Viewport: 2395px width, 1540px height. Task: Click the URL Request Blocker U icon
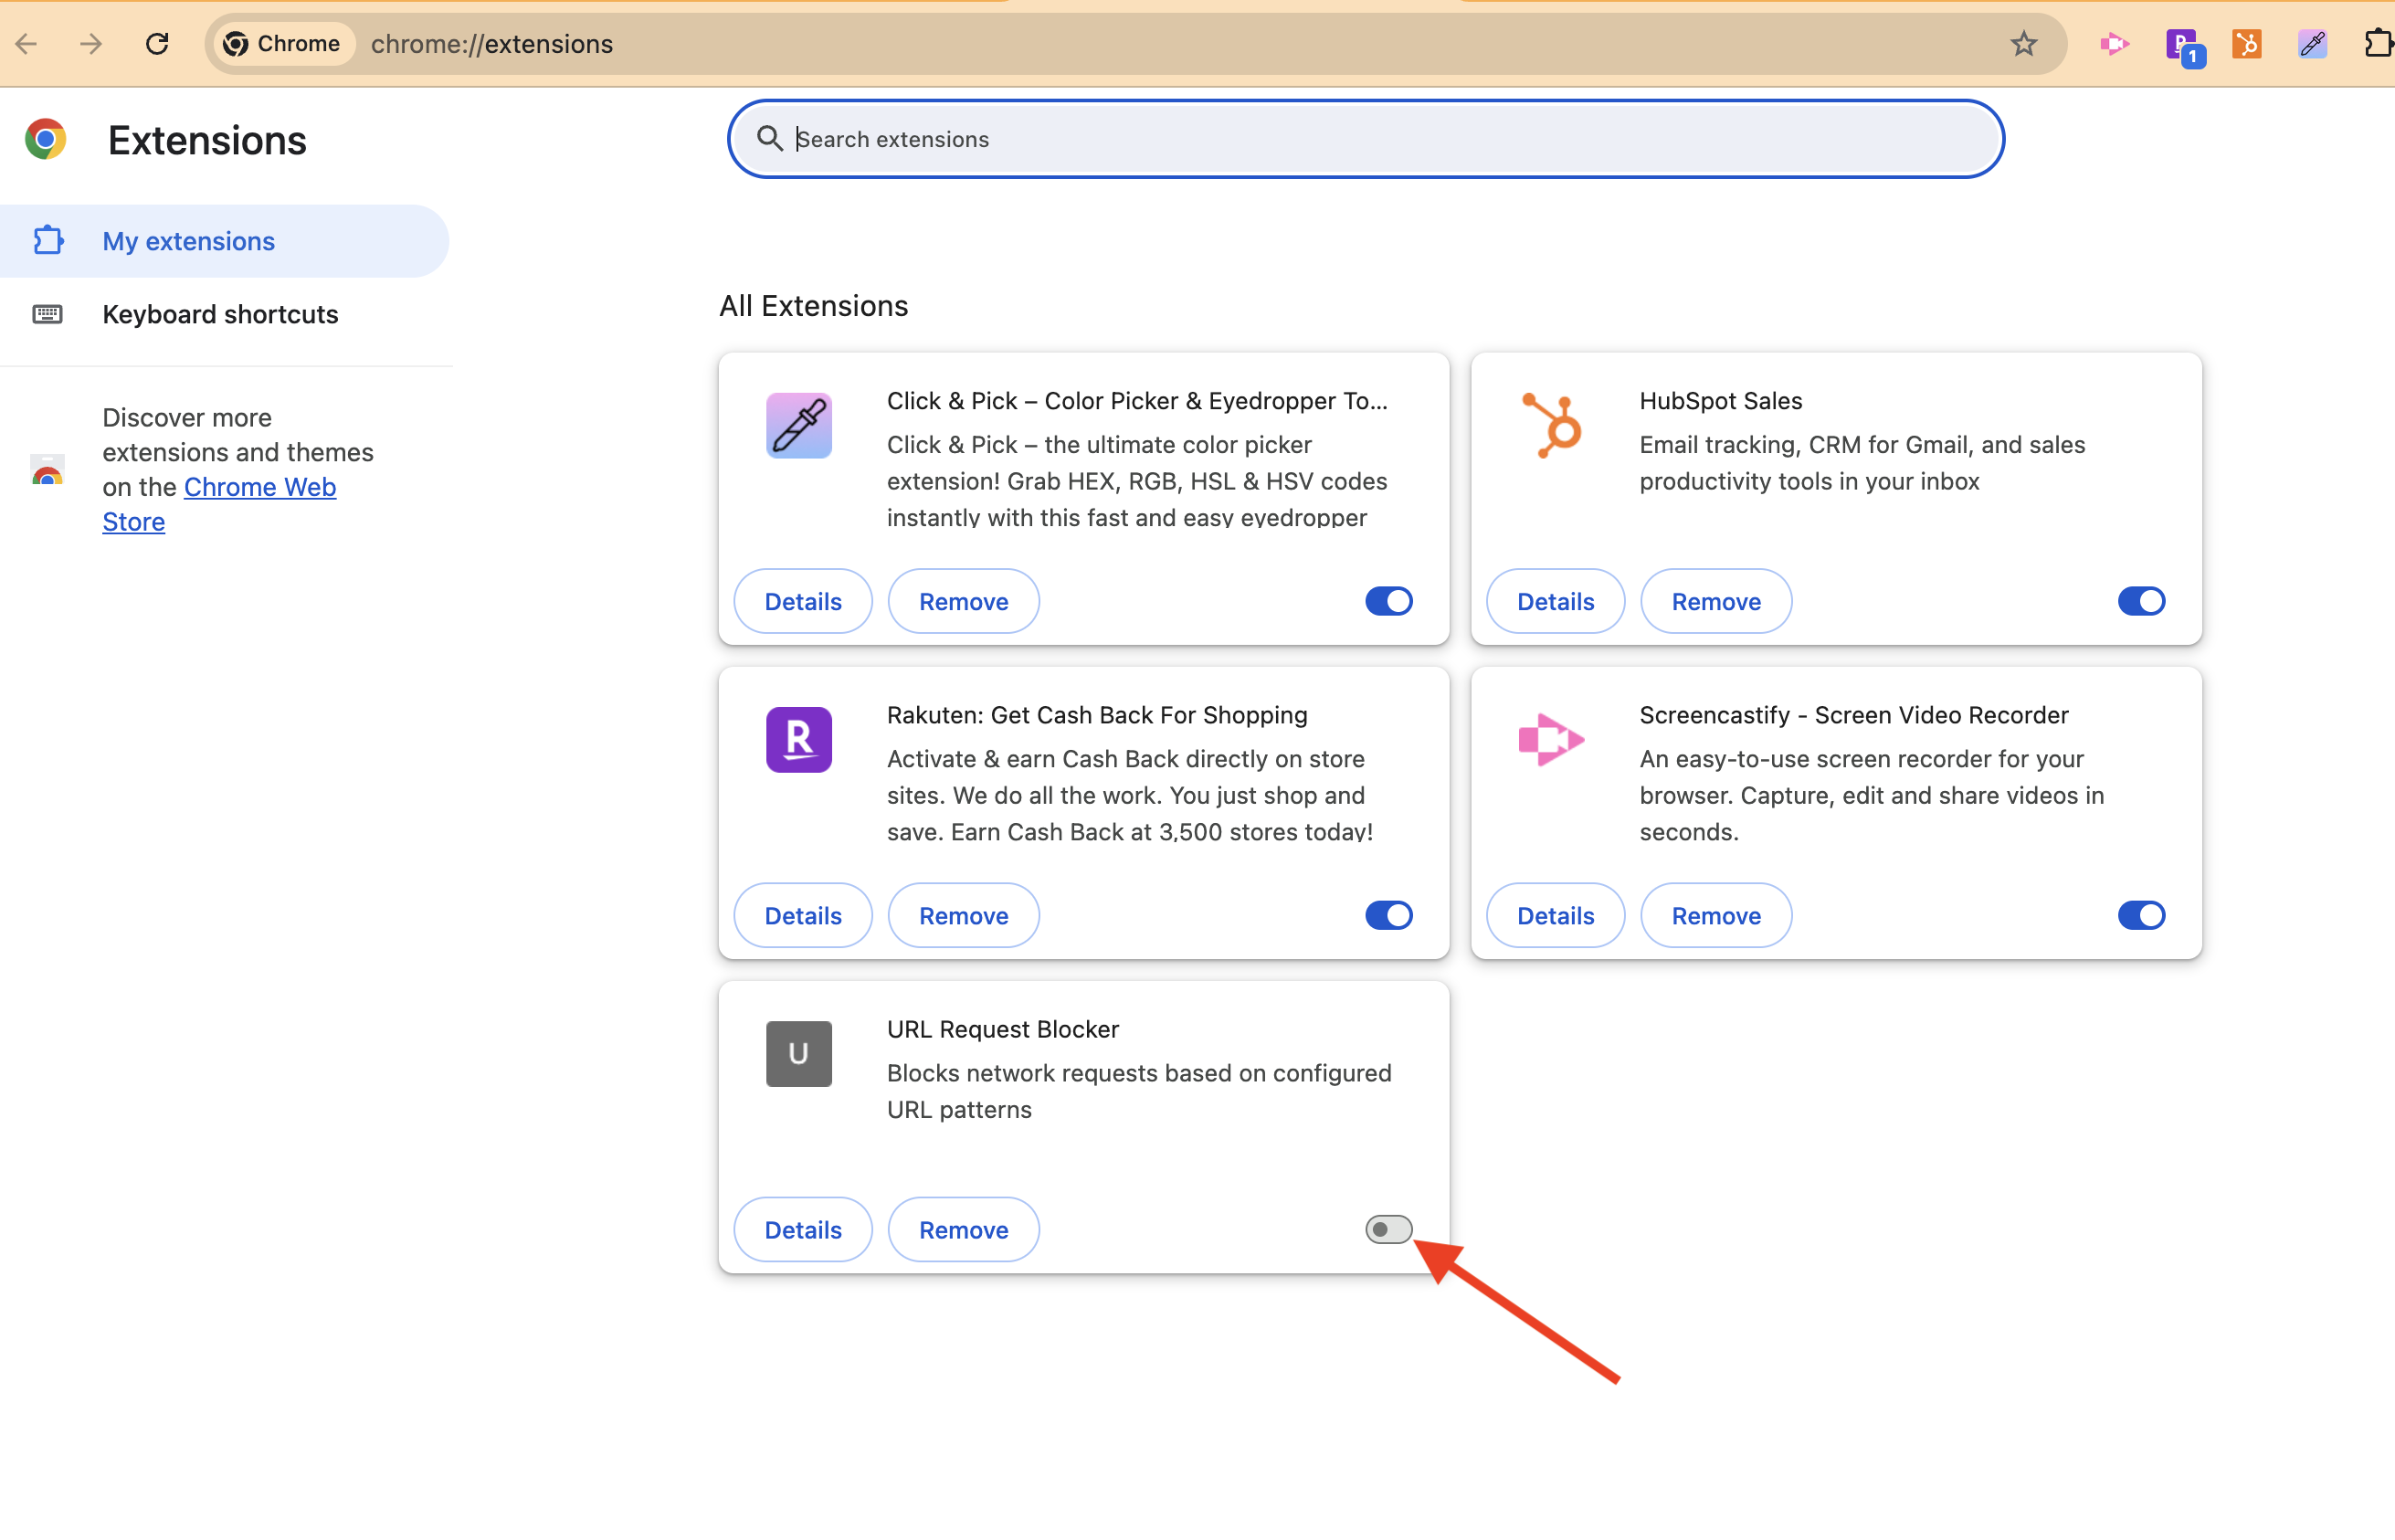pos(798,1054)
